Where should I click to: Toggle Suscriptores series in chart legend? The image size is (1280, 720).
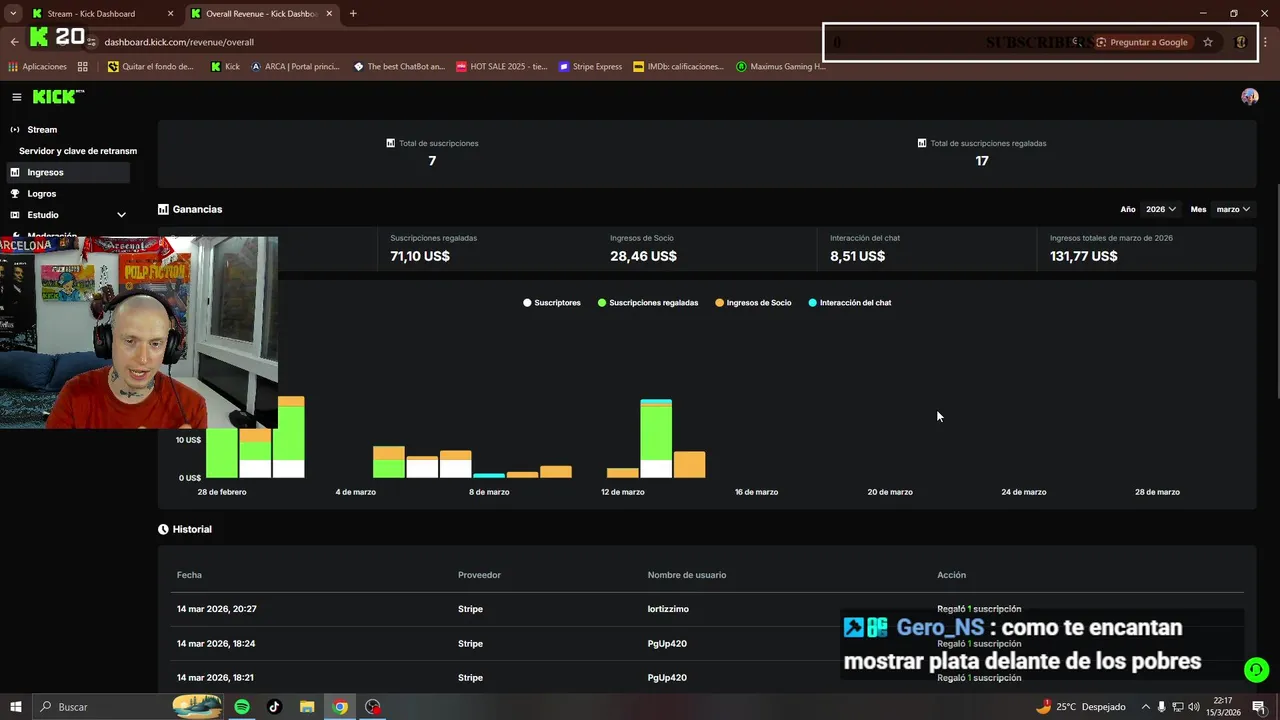point(552,303)
